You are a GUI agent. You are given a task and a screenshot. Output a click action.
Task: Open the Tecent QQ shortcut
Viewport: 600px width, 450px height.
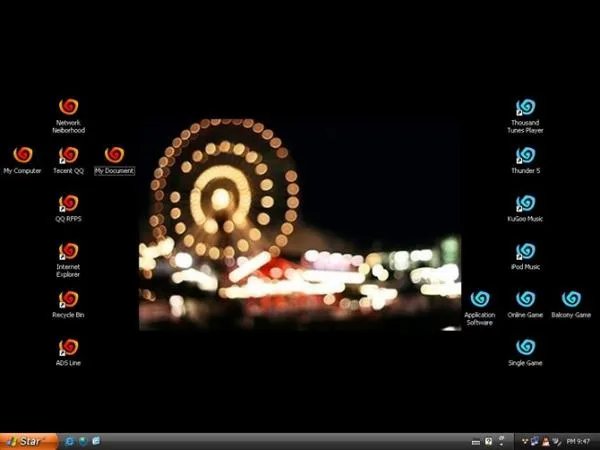pyautogui.click(x=69, y=155)
